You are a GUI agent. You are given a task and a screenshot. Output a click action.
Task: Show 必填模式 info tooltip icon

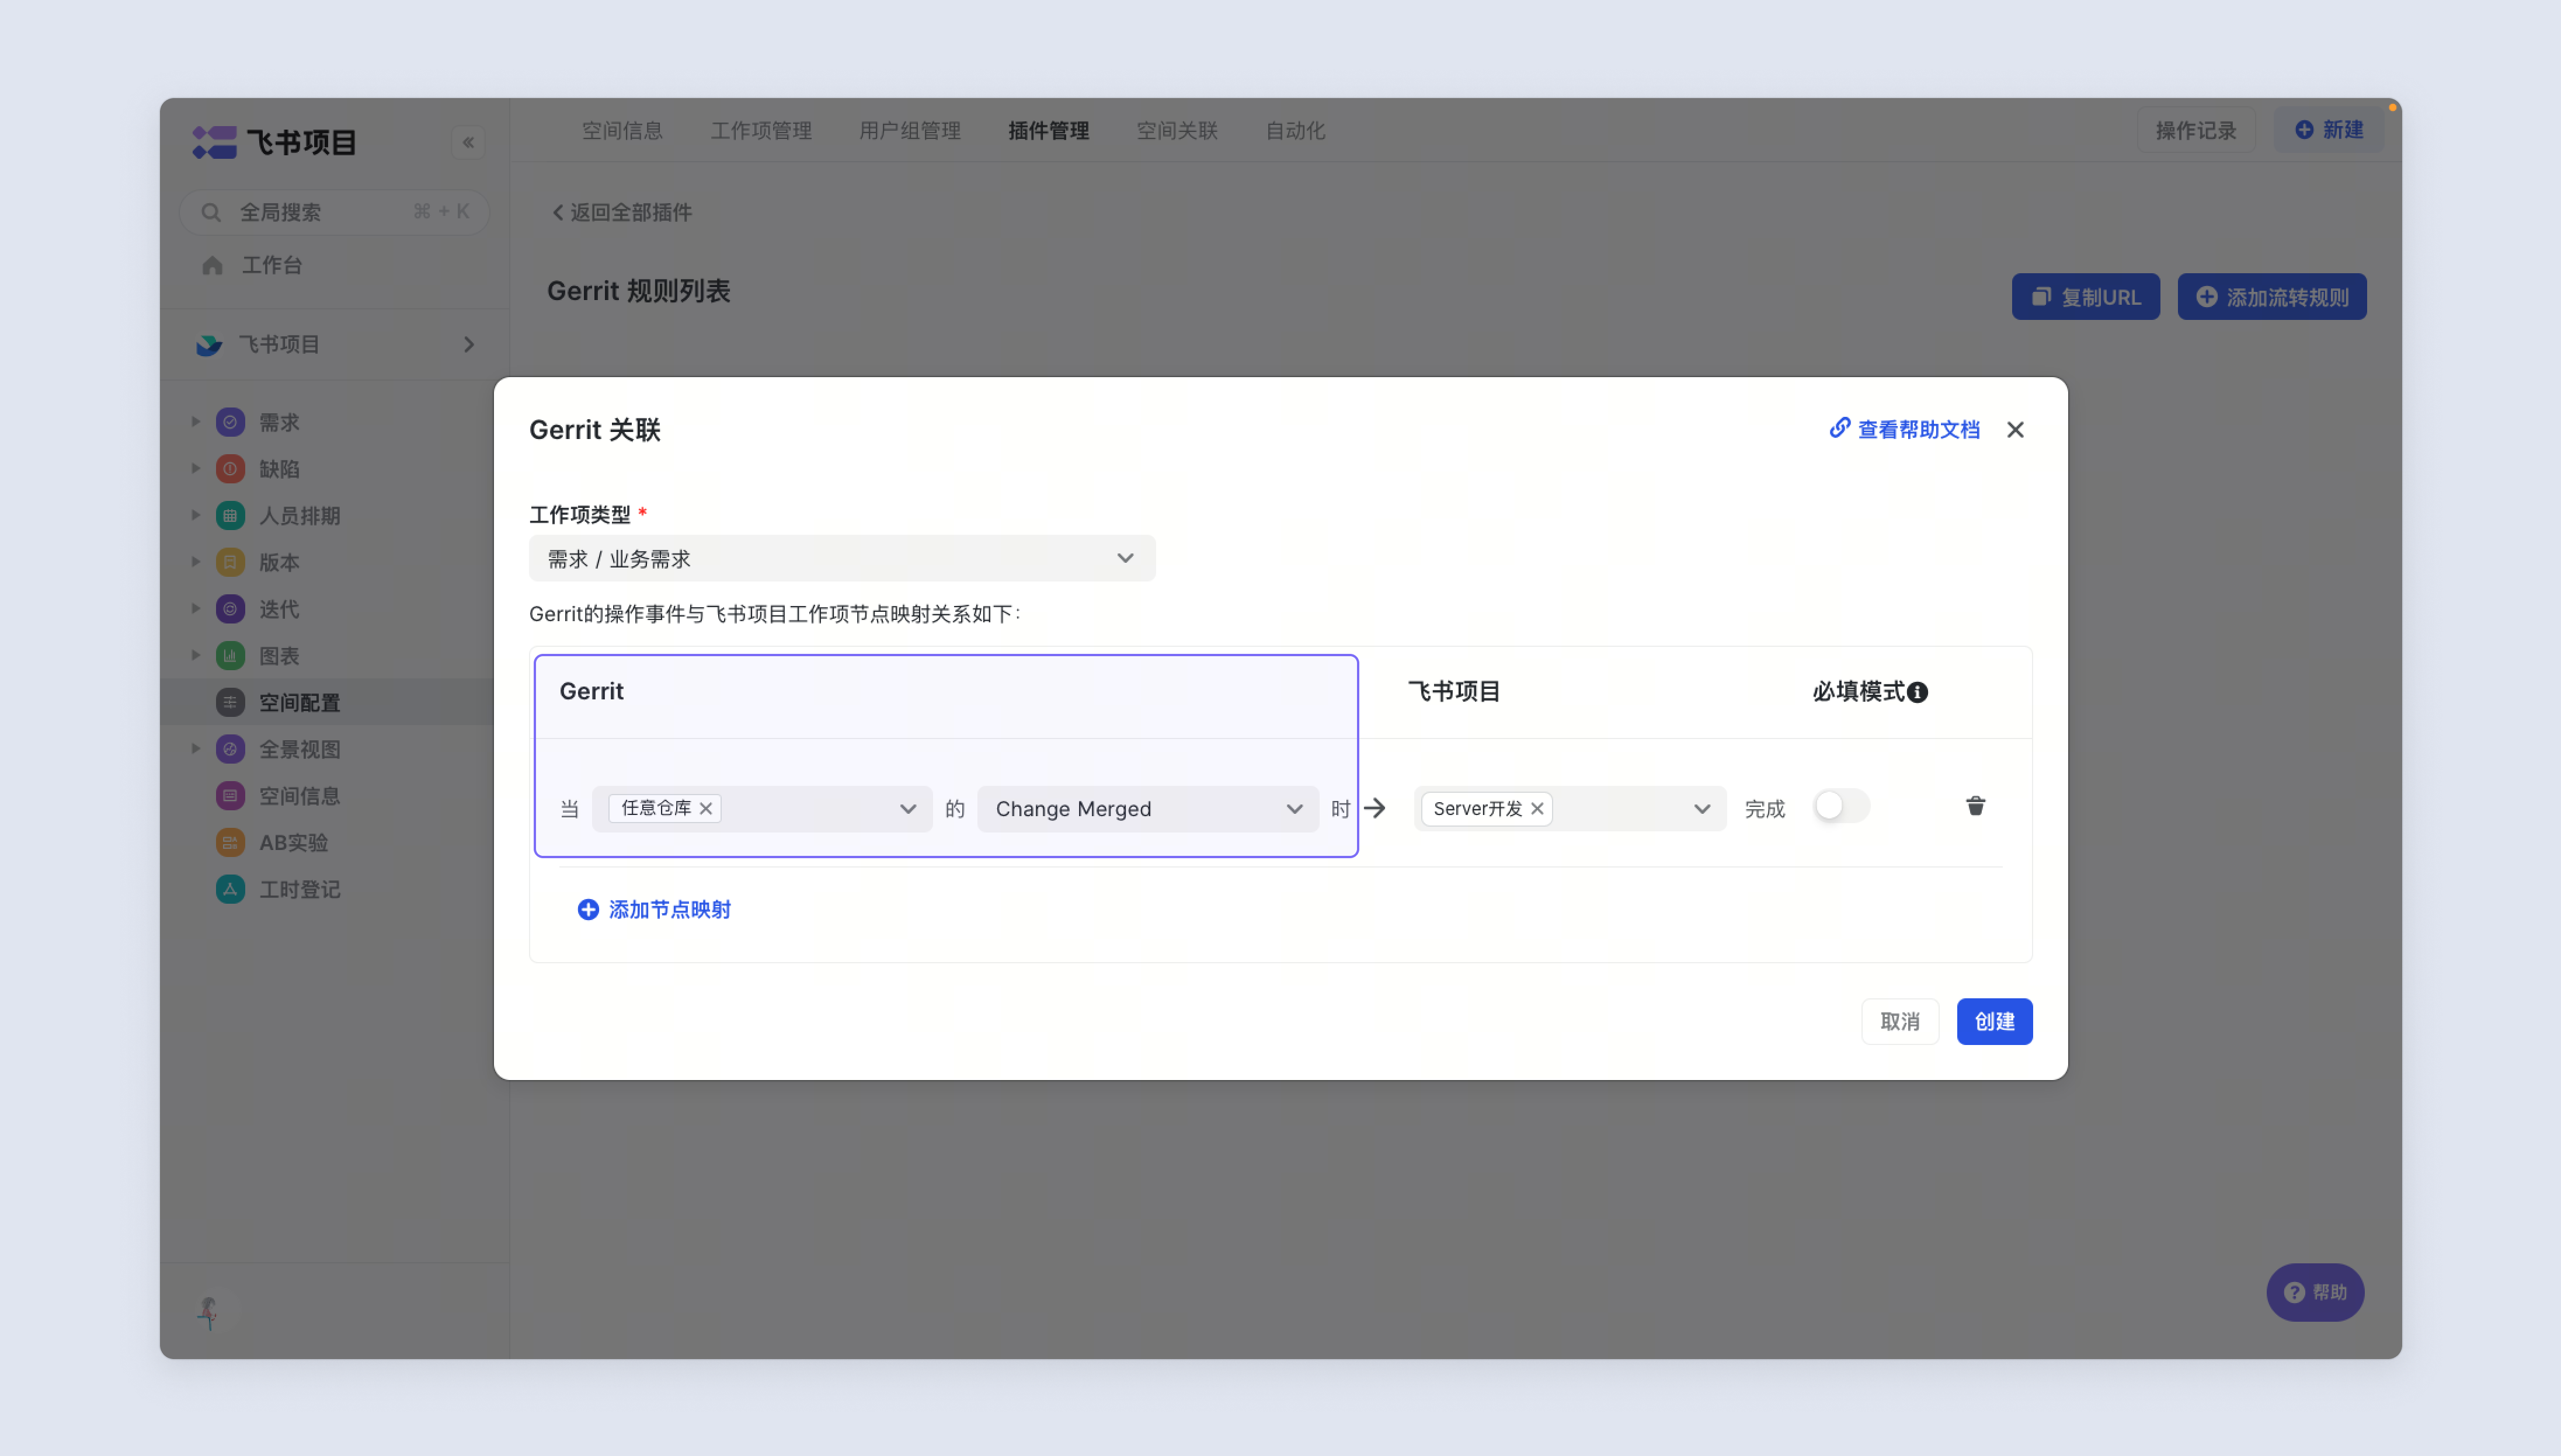pos(1917,692)
